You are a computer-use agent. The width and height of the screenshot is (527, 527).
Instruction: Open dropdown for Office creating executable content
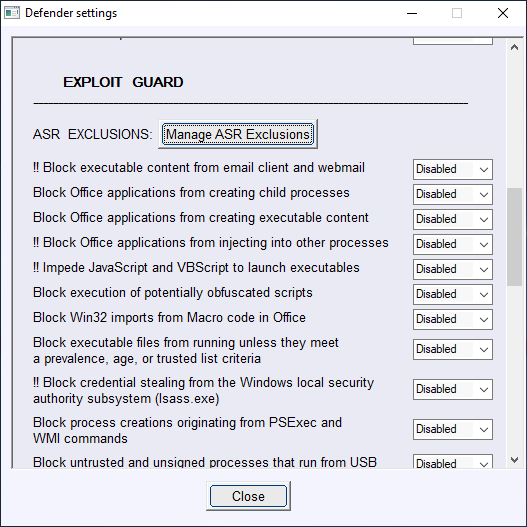pos(453,219)
